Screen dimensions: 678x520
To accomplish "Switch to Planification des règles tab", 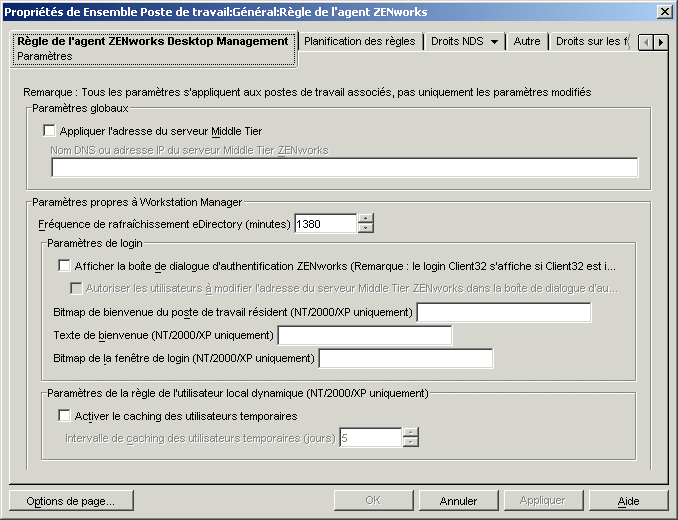I will [360, 41].
